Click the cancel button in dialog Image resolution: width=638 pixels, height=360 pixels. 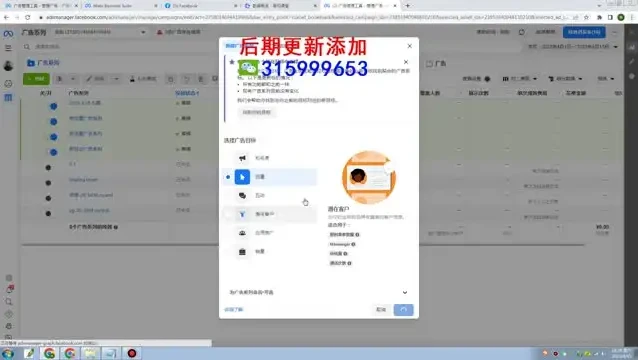click(x=381, y=310)
